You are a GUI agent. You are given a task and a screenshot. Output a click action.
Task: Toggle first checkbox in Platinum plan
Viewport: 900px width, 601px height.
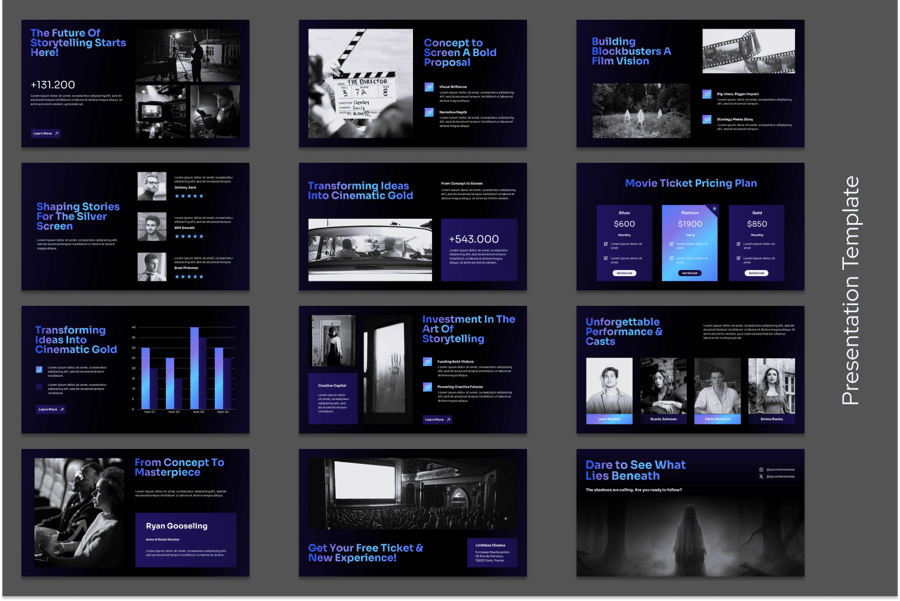point(672,244)
